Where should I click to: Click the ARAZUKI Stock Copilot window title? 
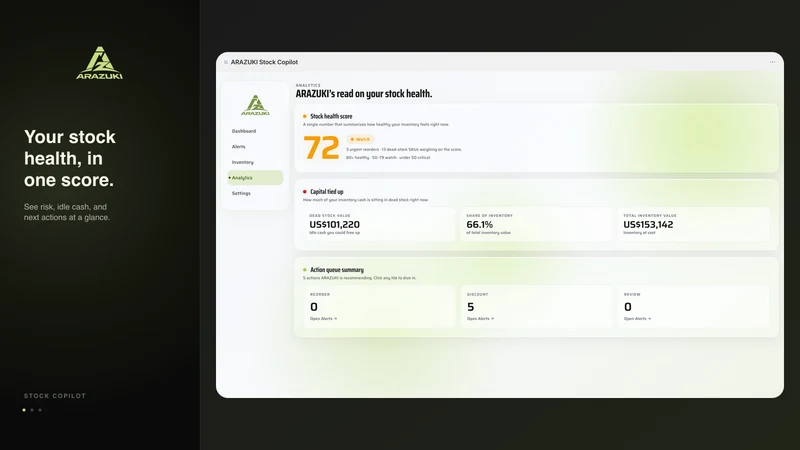pyautogui.click(x=264, y=62)
